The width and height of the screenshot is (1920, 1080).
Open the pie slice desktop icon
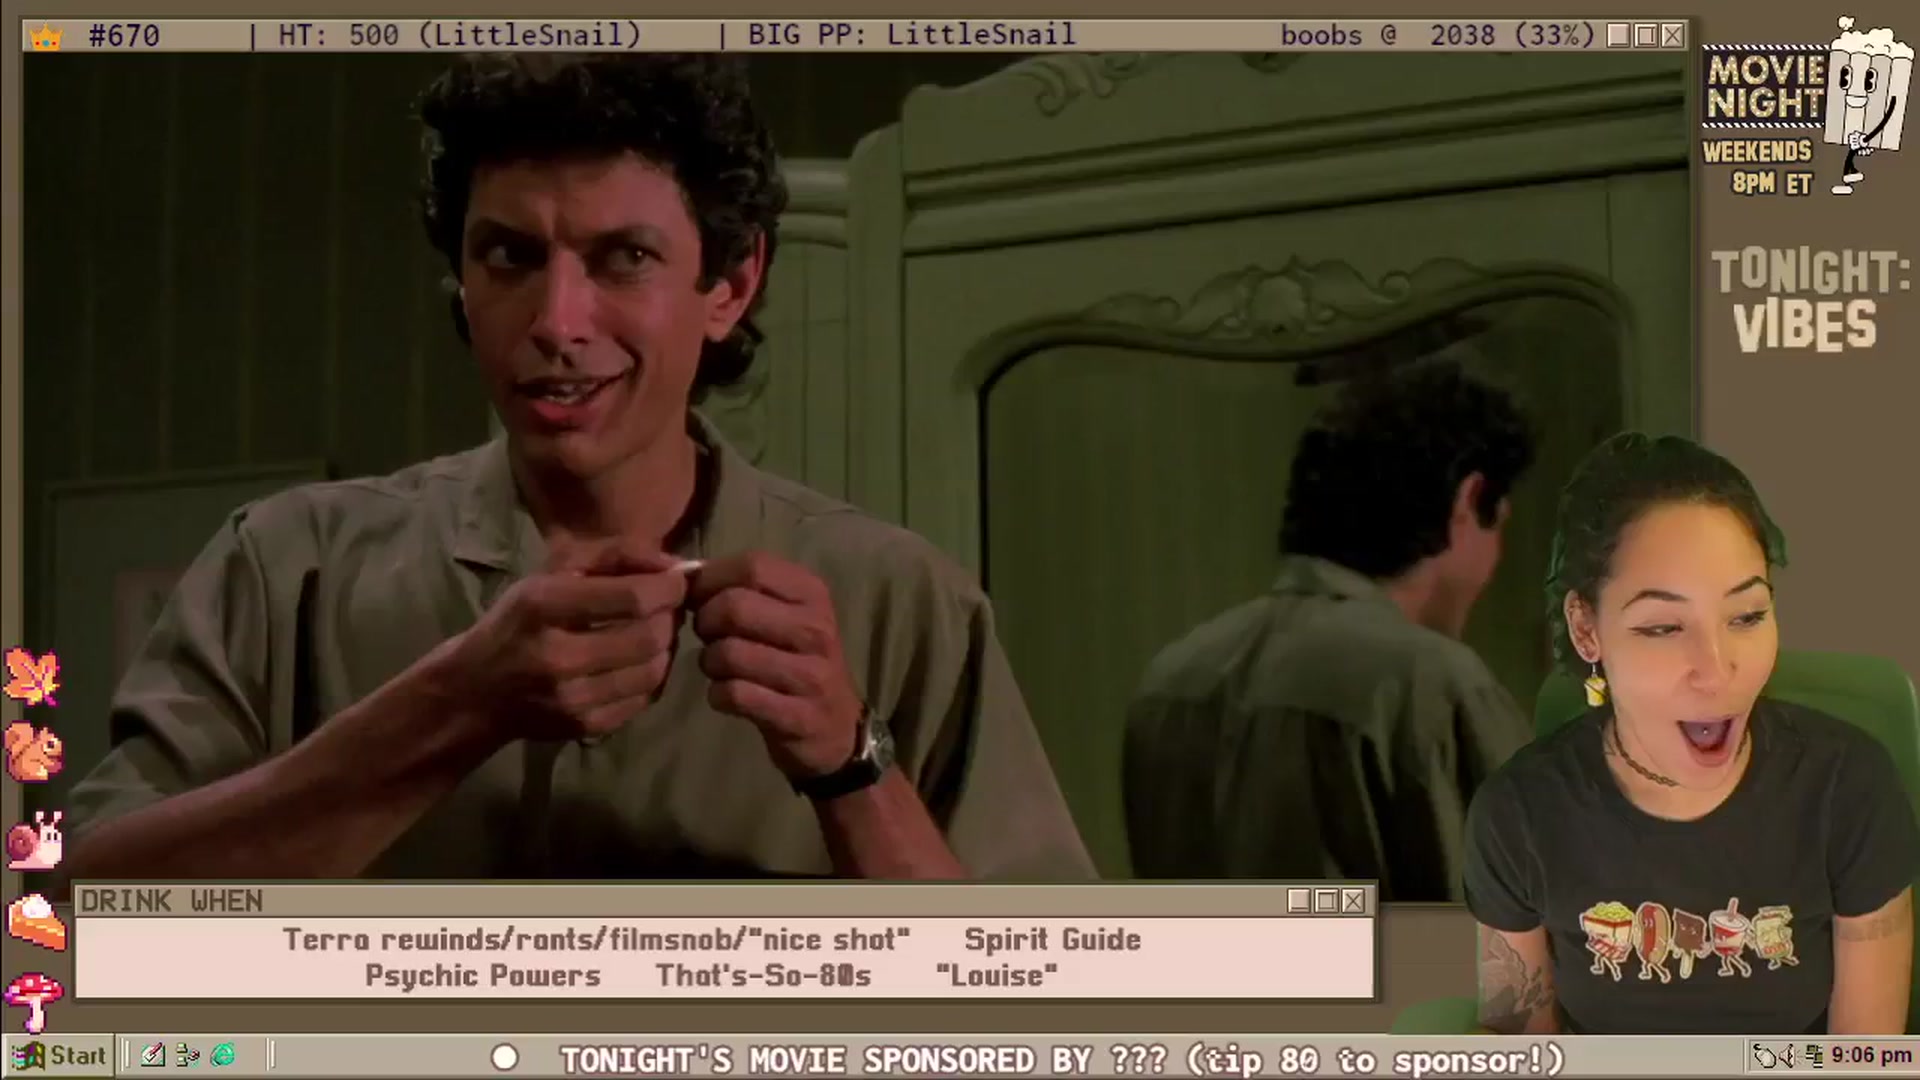[35, 921]
